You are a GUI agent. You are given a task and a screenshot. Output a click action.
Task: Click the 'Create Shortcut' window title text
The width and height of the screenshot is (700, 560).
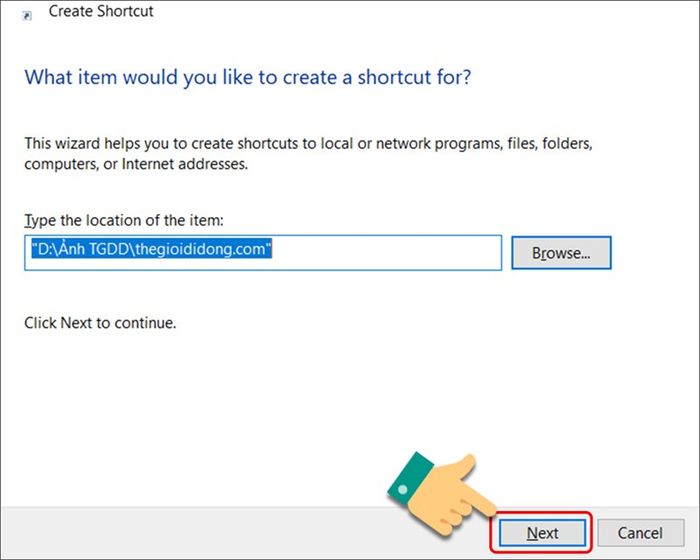pyautogui.click(x=101, y=12)
